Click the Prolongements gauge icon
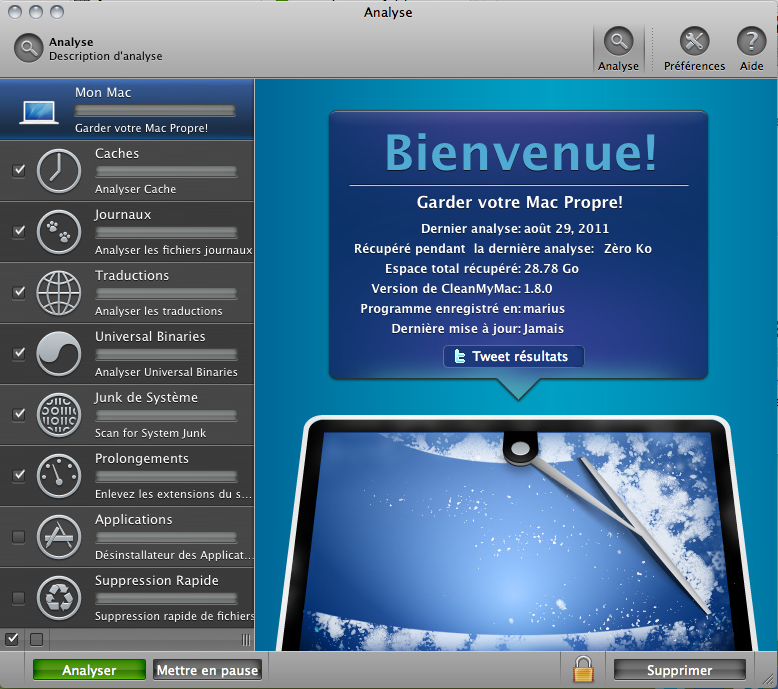This screenshot has width=778, height=689. [59, 476]
